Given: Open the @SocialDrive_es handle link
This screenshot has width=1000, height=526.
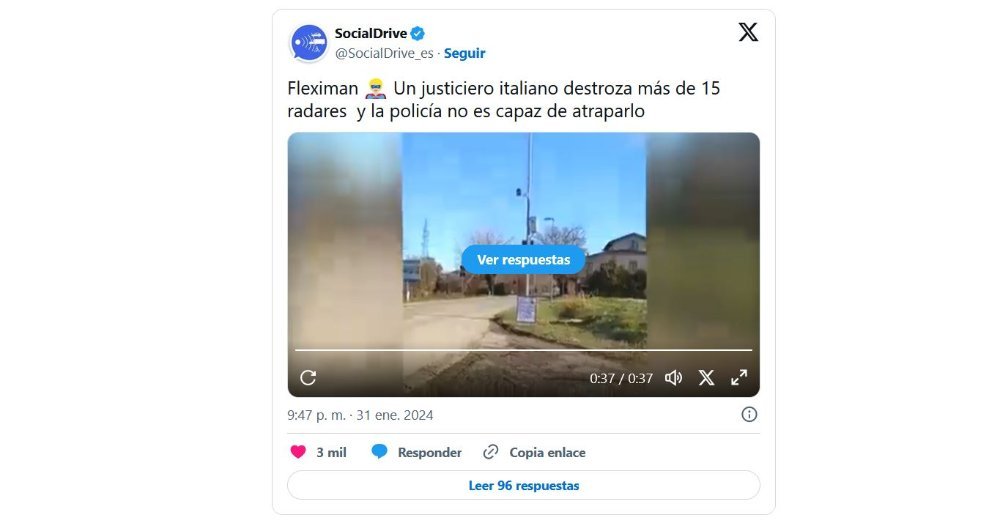Looking at the screenshot, I should click(384, 54).
